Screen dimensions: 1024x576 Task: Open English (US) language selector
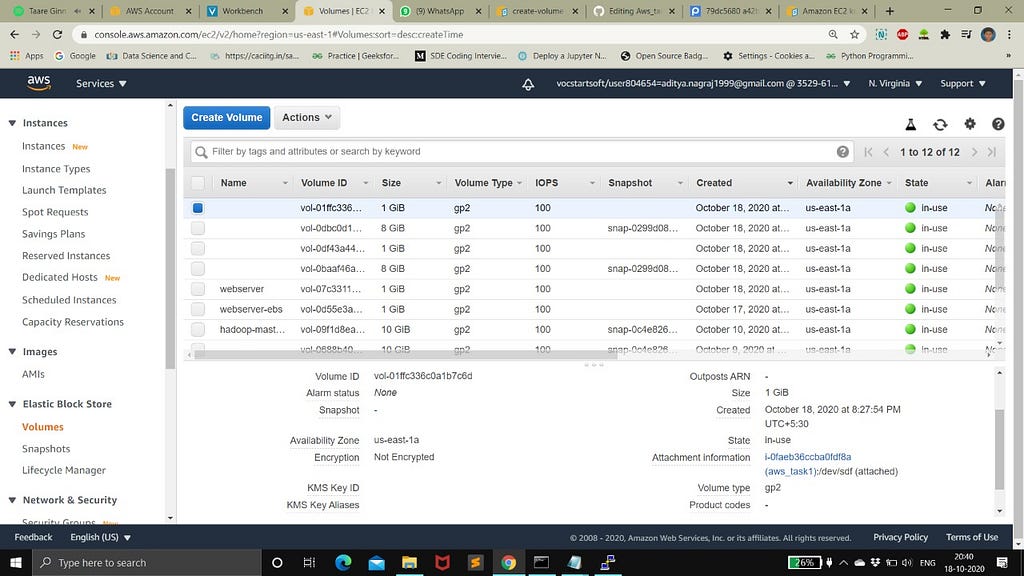point(101,537)
